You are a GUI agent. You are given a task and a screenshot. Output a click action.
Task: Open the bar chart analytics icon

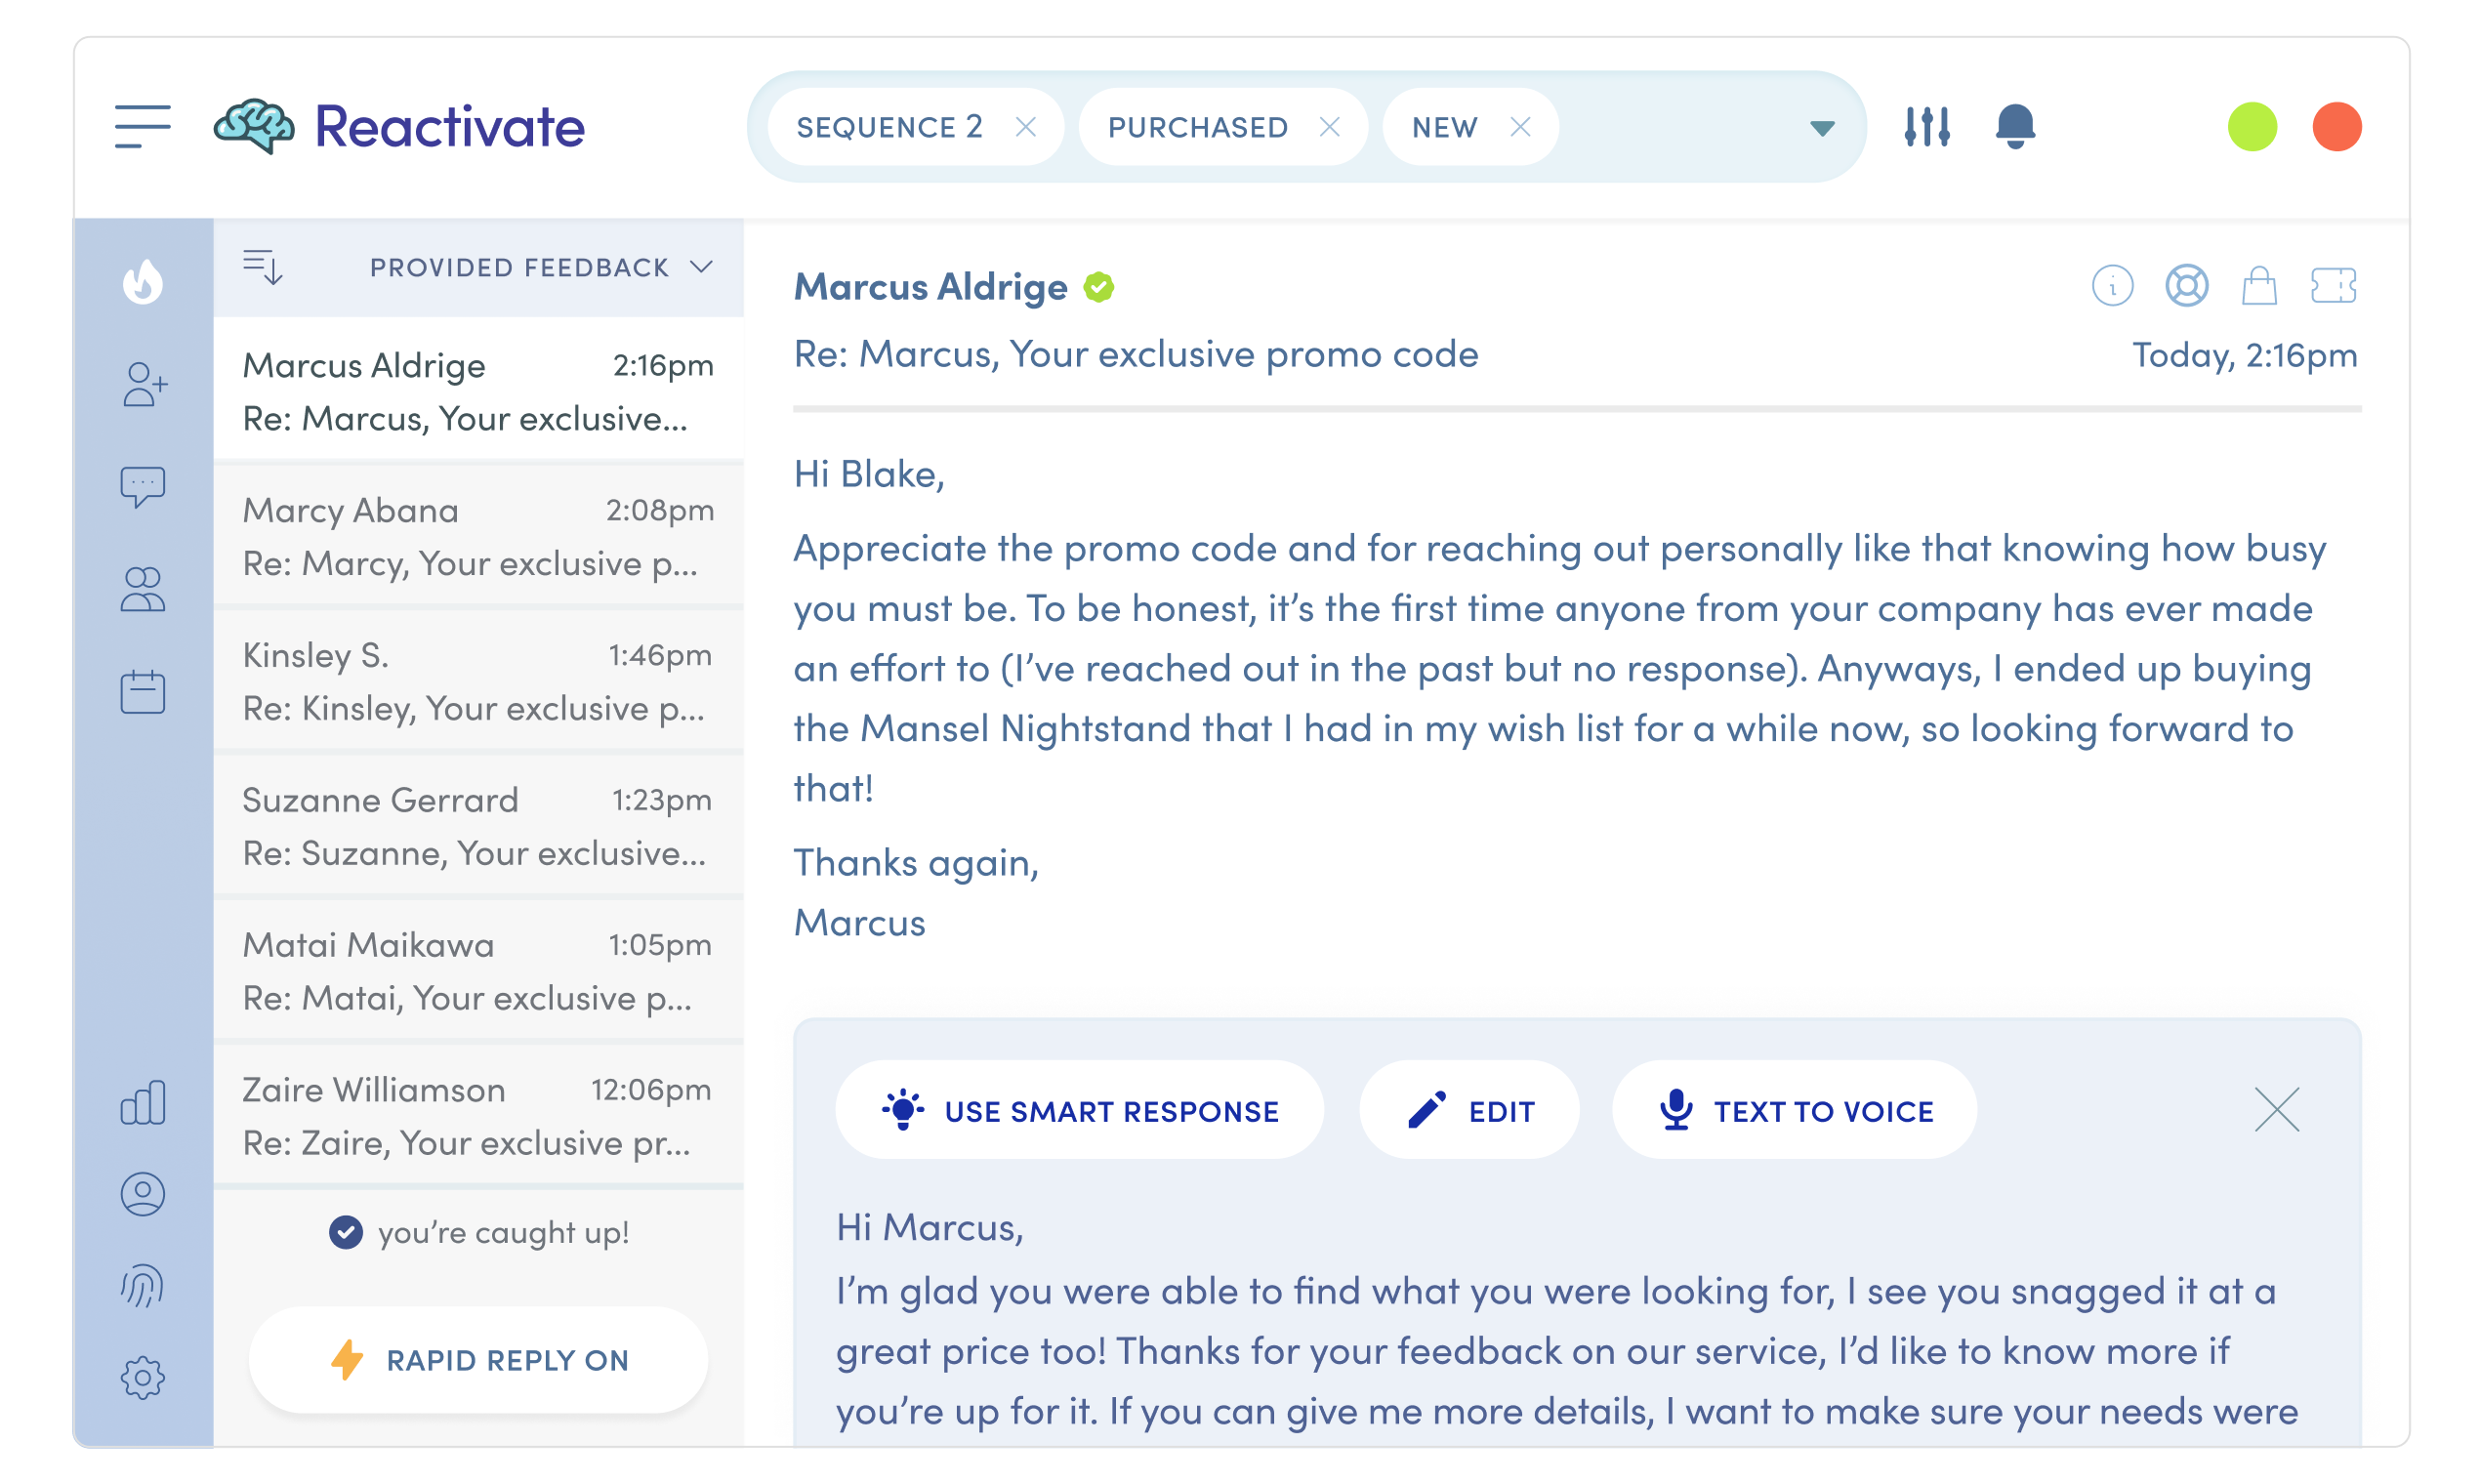pos(143,1102)
